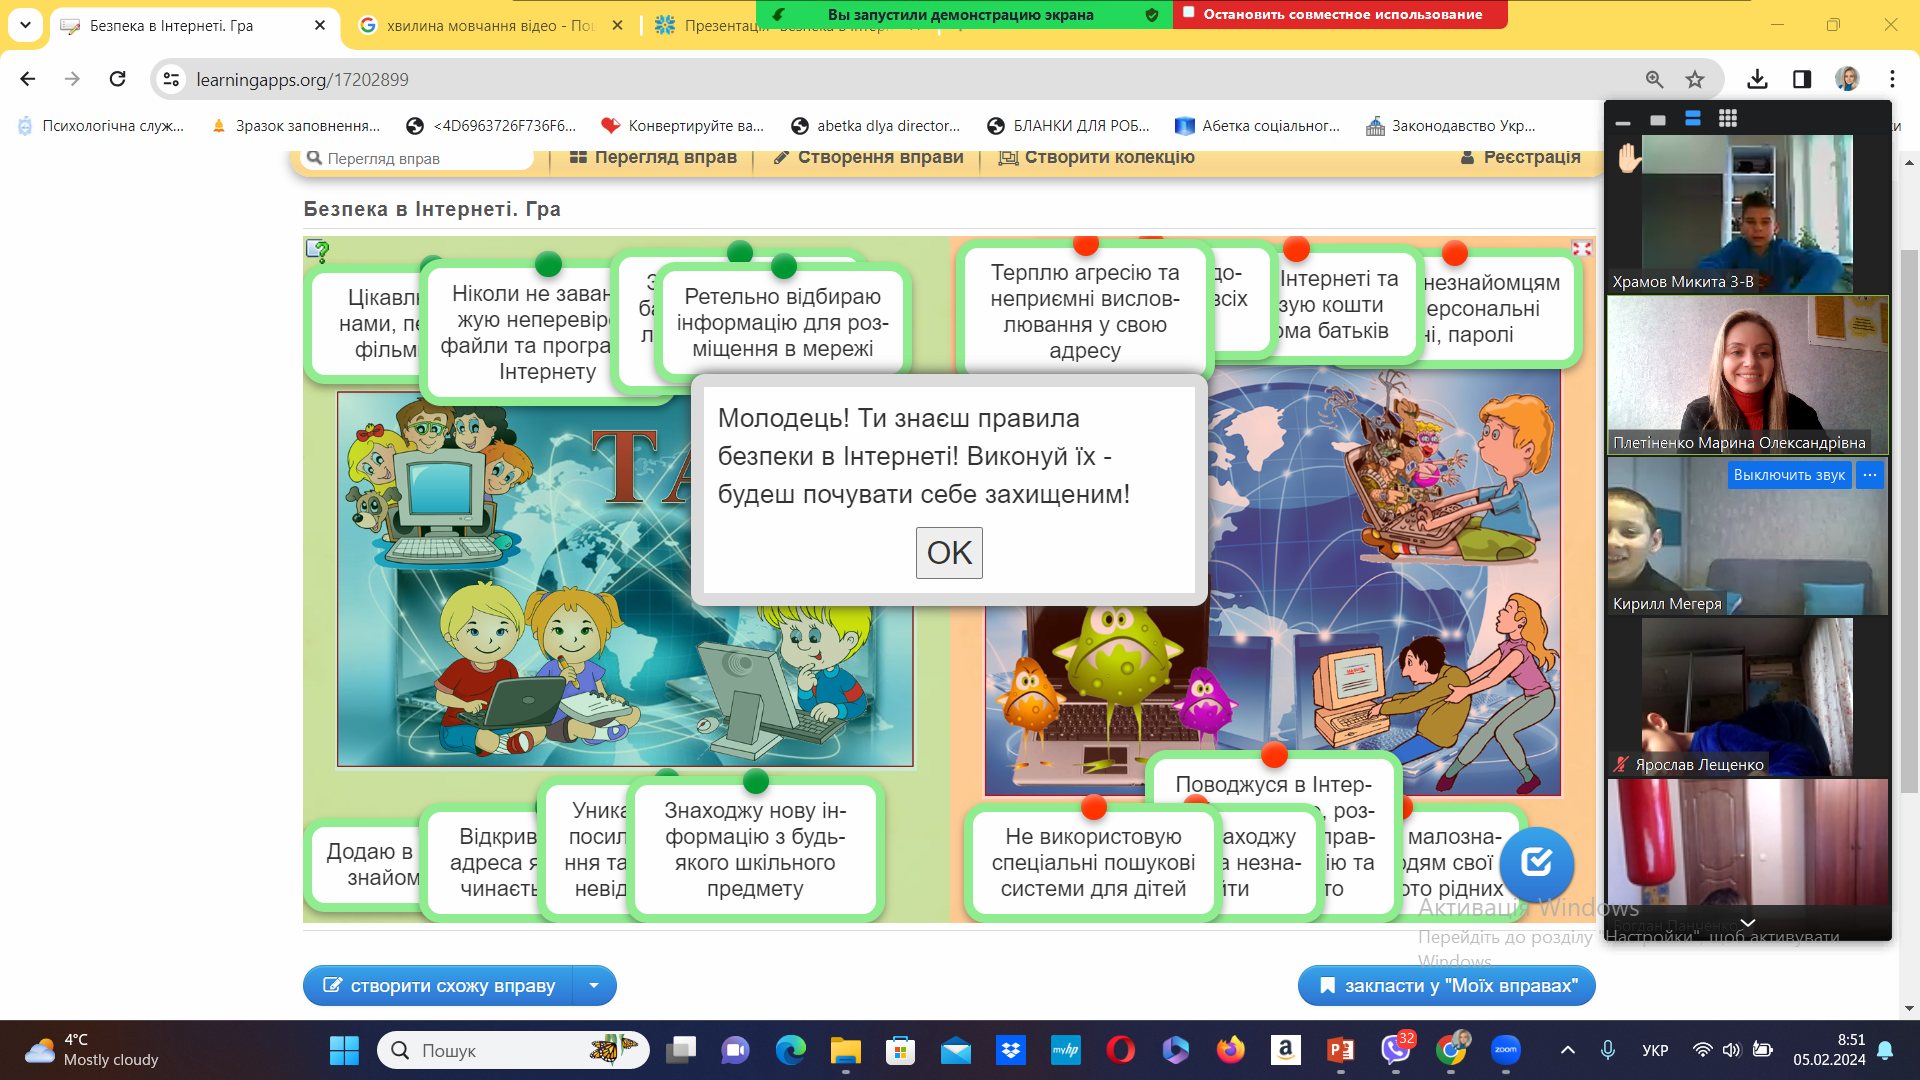Image resolution: width=1920 pixels, height=1080 pixels.
Task: Expand dropdown next to створити схожу вправу
Action: 594,985
